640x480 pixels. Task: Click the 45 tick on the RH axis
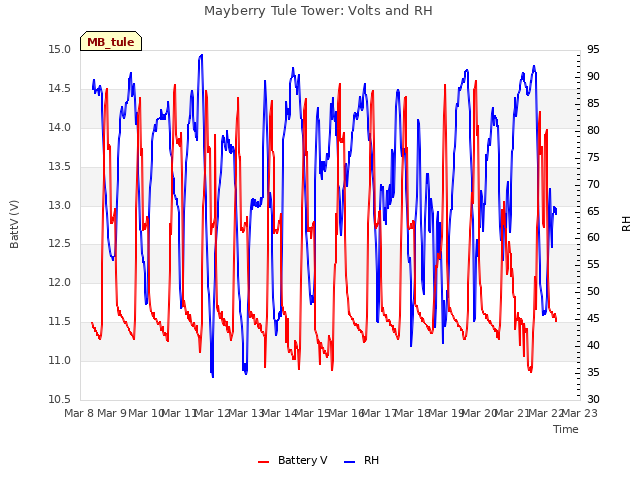593,318
